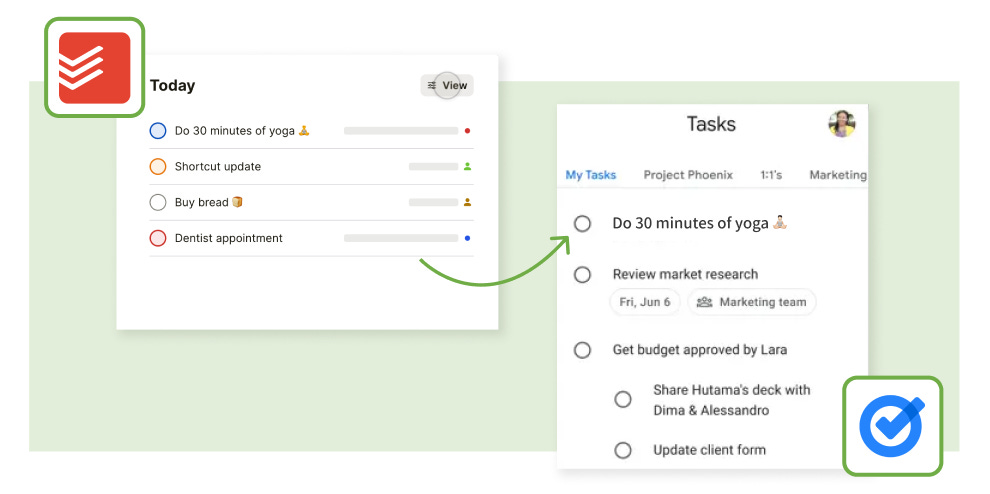Open the View options button
The image size is (990, 494).
pos(447,85)
